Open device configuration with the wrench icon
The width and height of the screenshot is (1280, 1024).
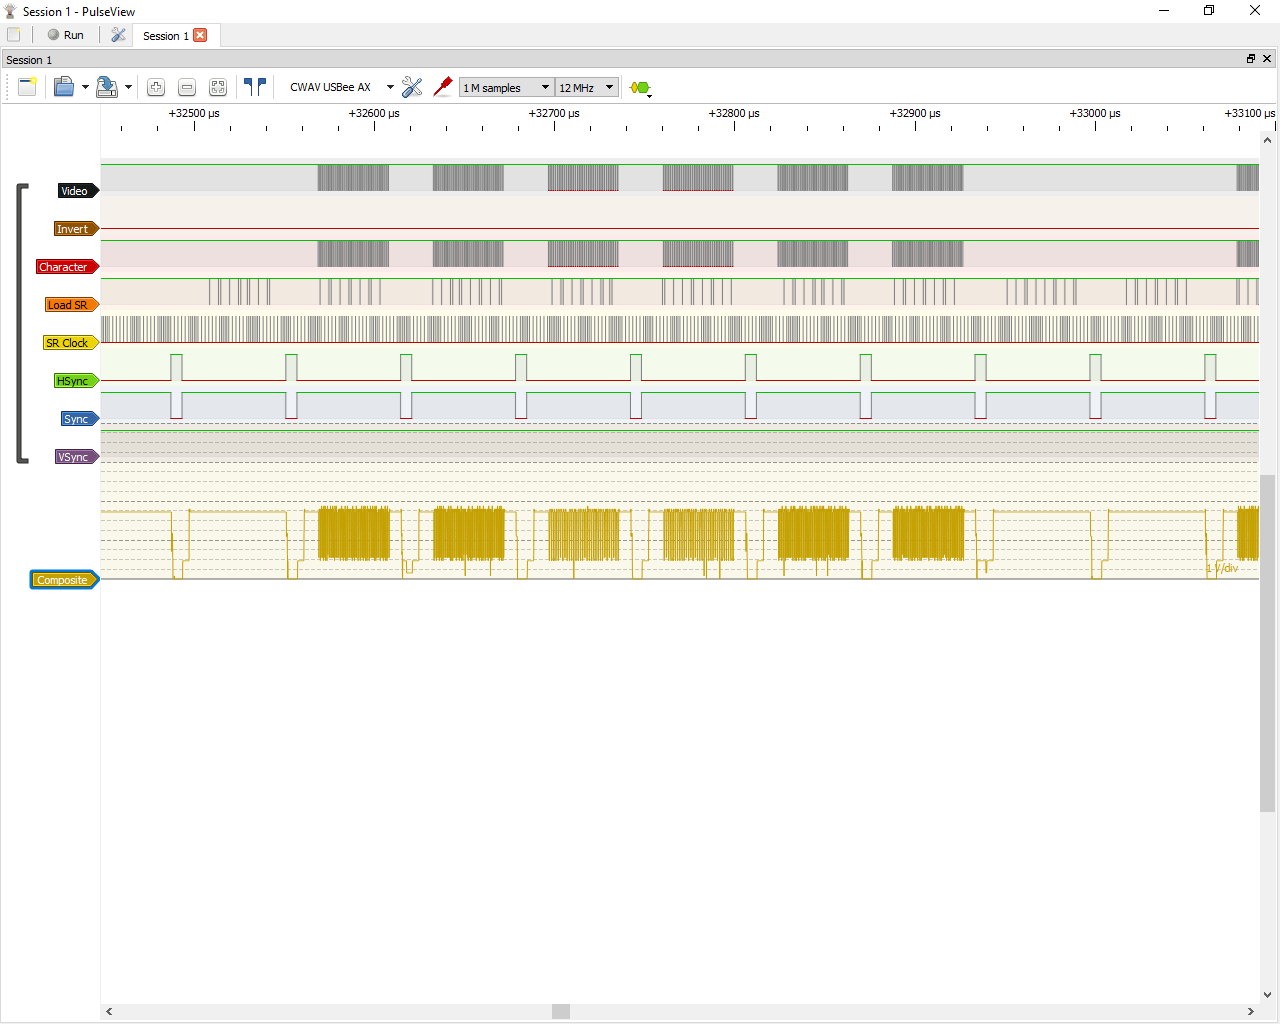(412, 87)
